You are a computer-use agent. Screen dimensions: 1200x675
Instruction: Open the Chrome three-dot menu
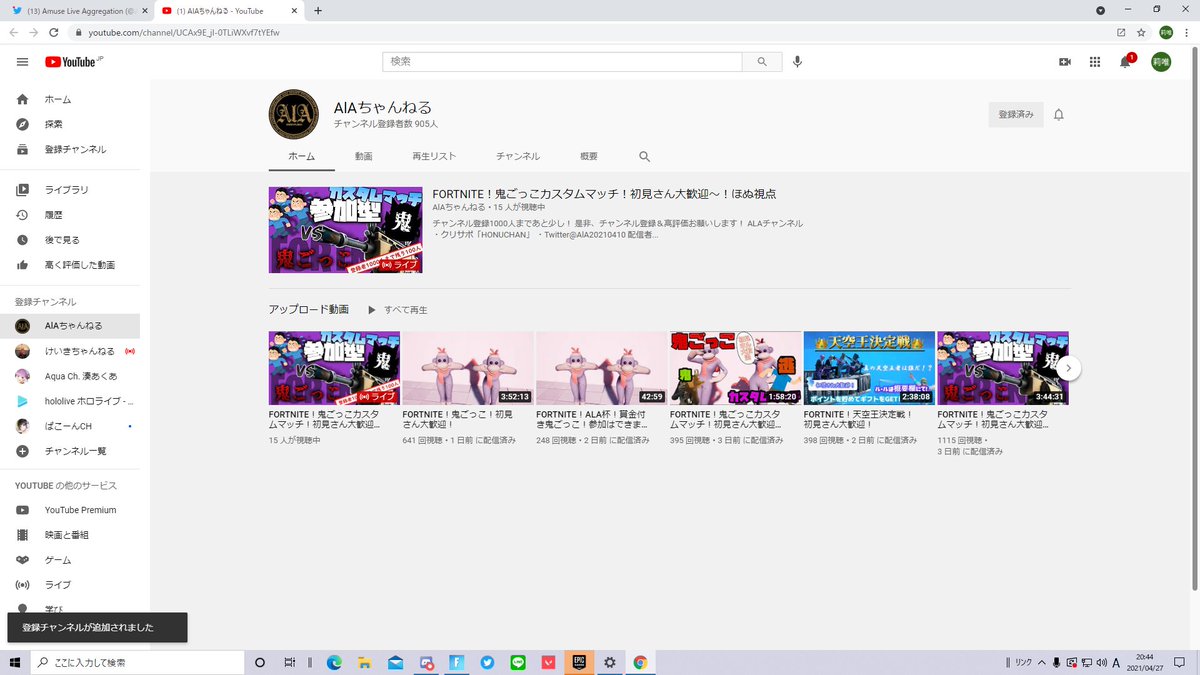[1187, 32]
